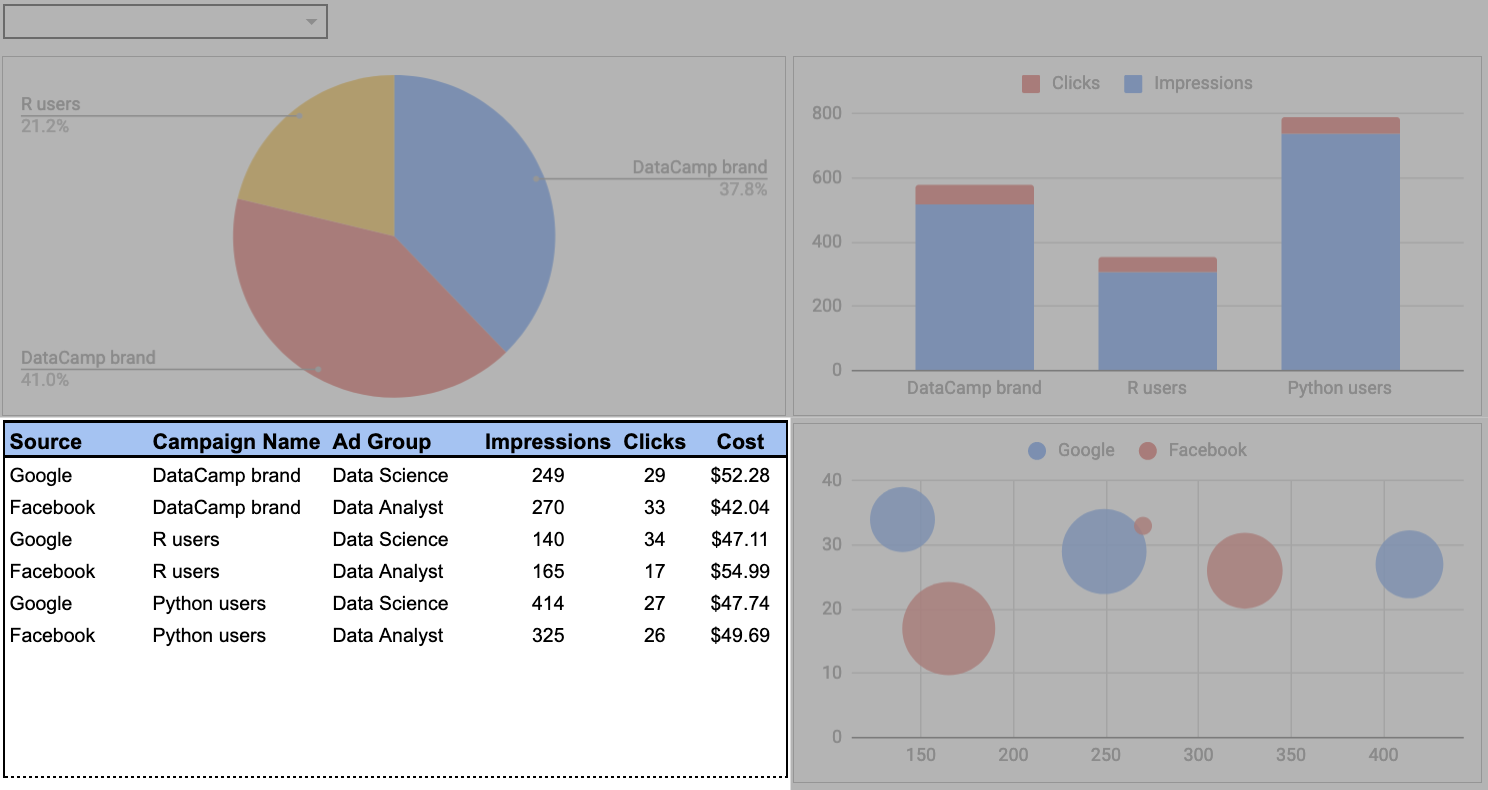The image size is (1488, 790).
Task: Select the large red Facebook bubble near 165
Action: 948,628
